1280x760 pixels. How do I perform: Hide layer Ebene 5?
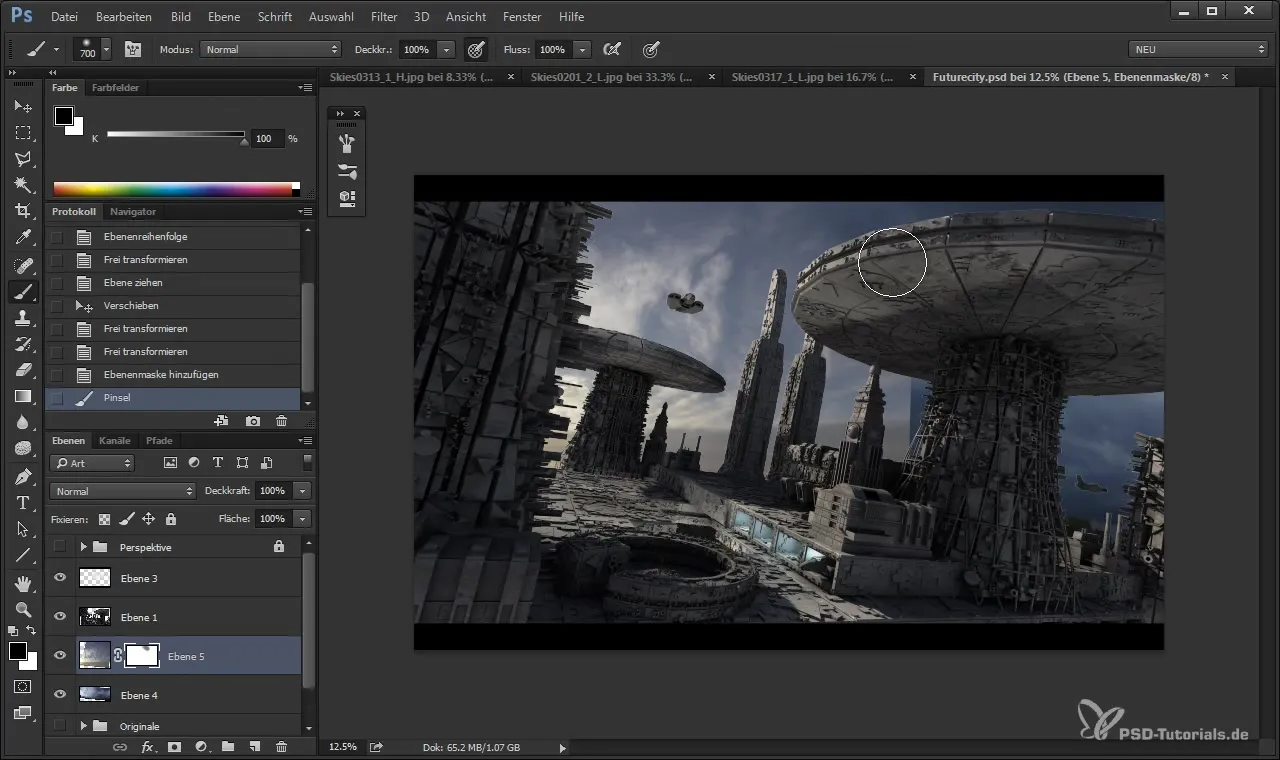tap(59, 656)
